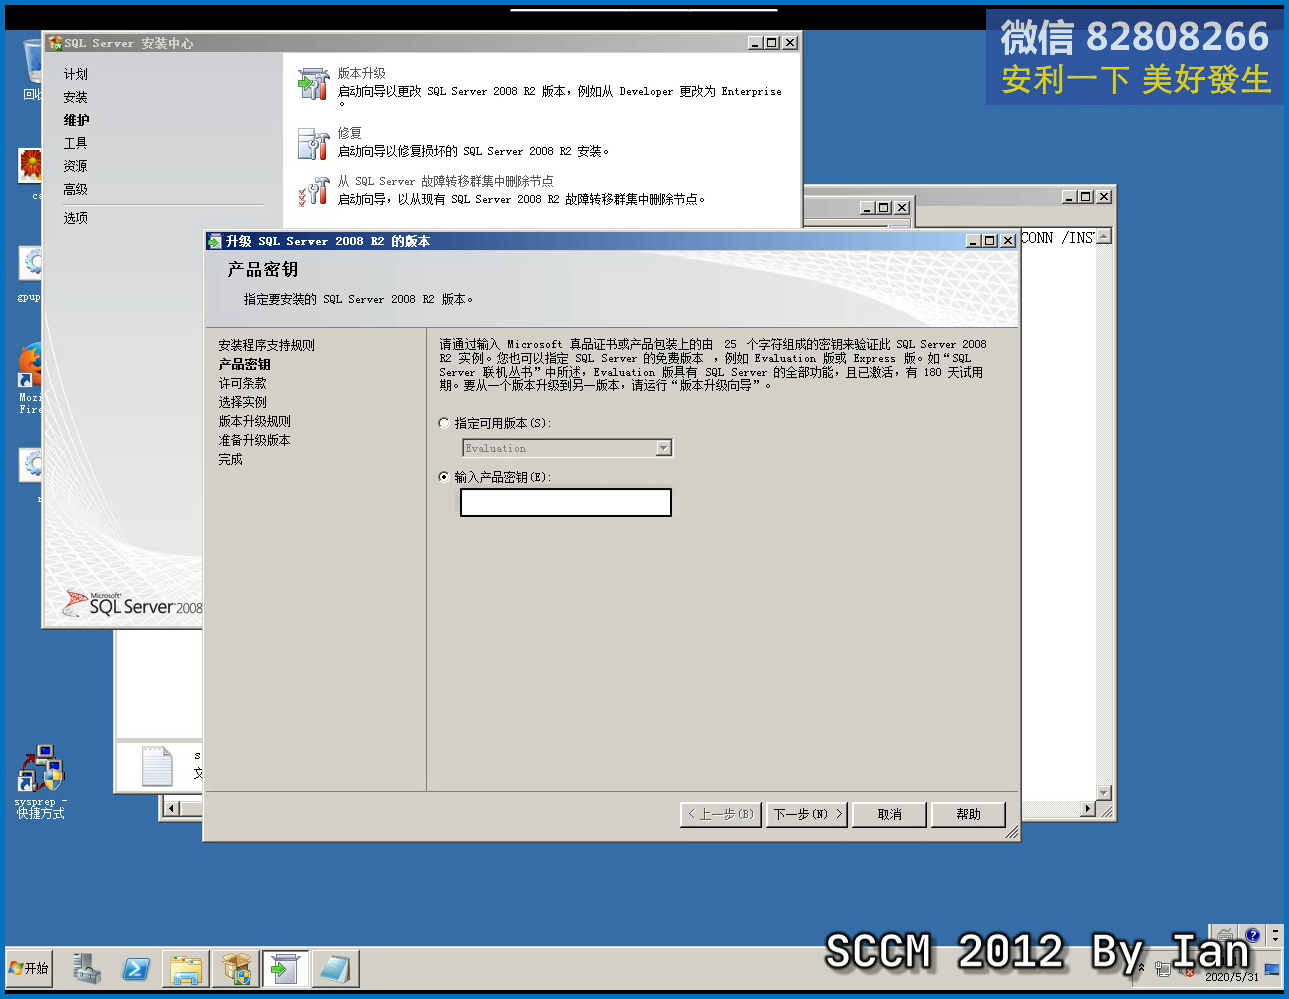The width and height of the screenshot is (1289, 999).
Task: Click the 产品密钥 wizard step
Action: tap(244, 364)
